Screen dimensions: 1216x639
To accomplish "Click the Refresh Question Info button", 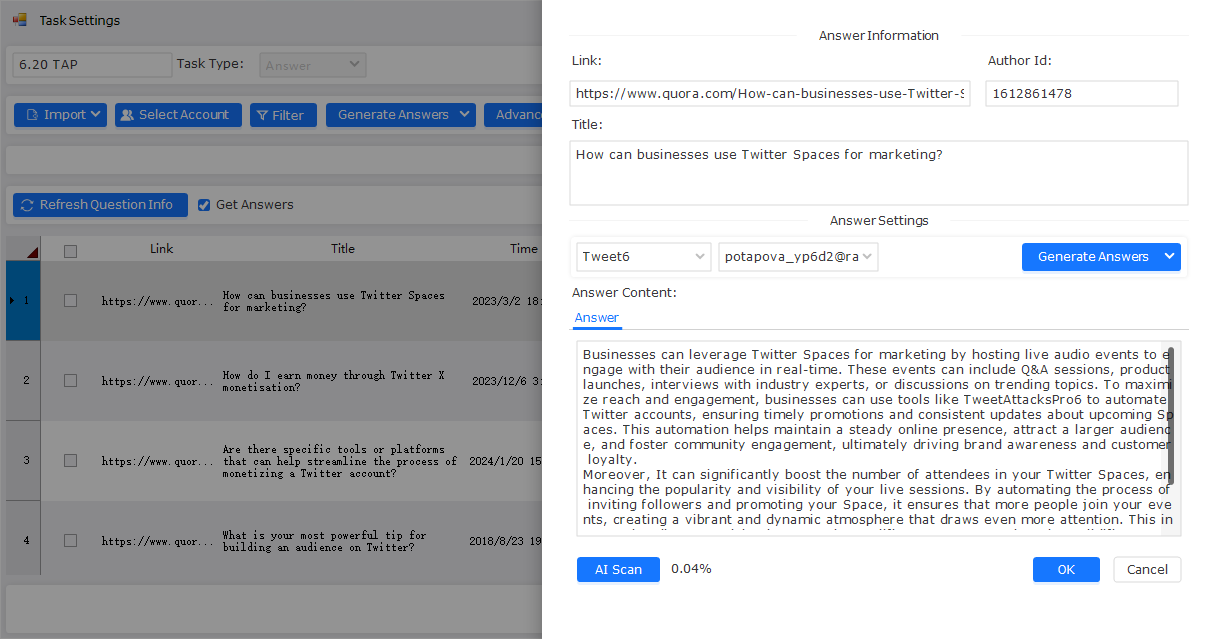I will 100,205.
